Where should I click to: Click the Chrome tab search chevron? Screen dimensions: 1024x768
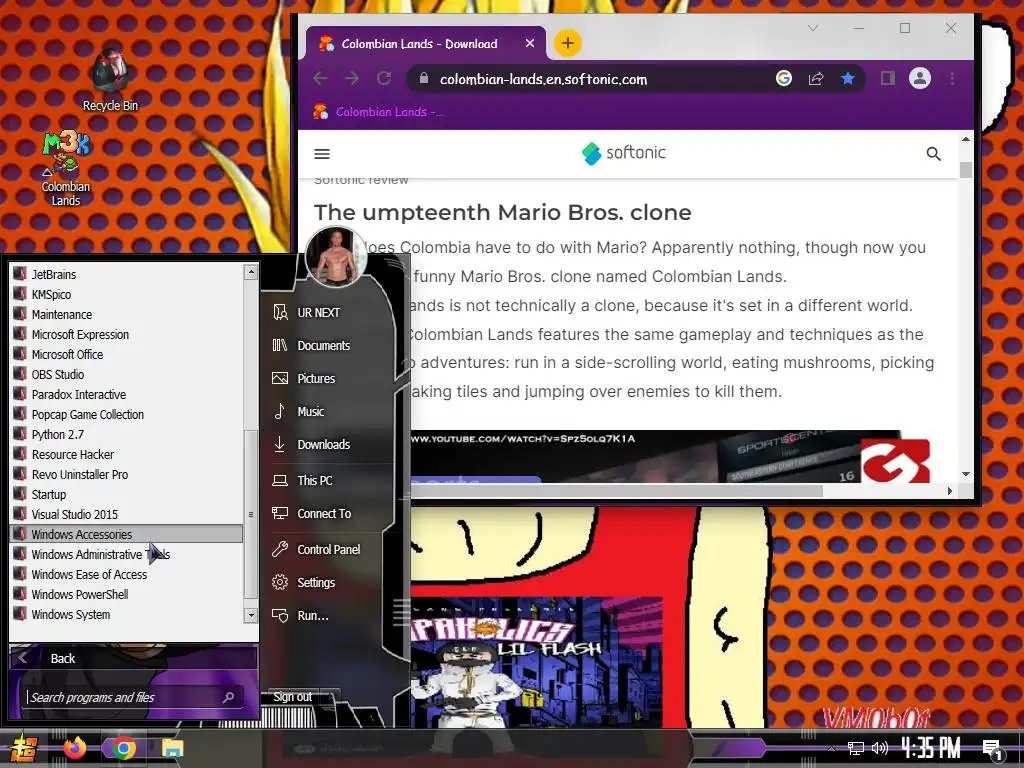click(812, 28)
